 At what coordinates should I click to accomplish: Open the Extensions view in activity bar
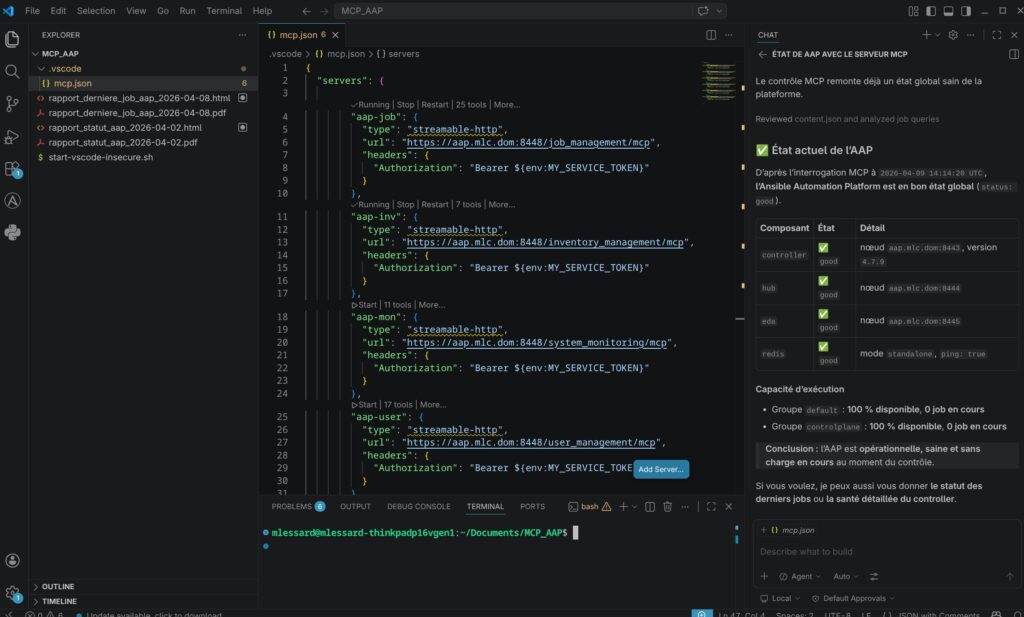click(x=12, y=169)
